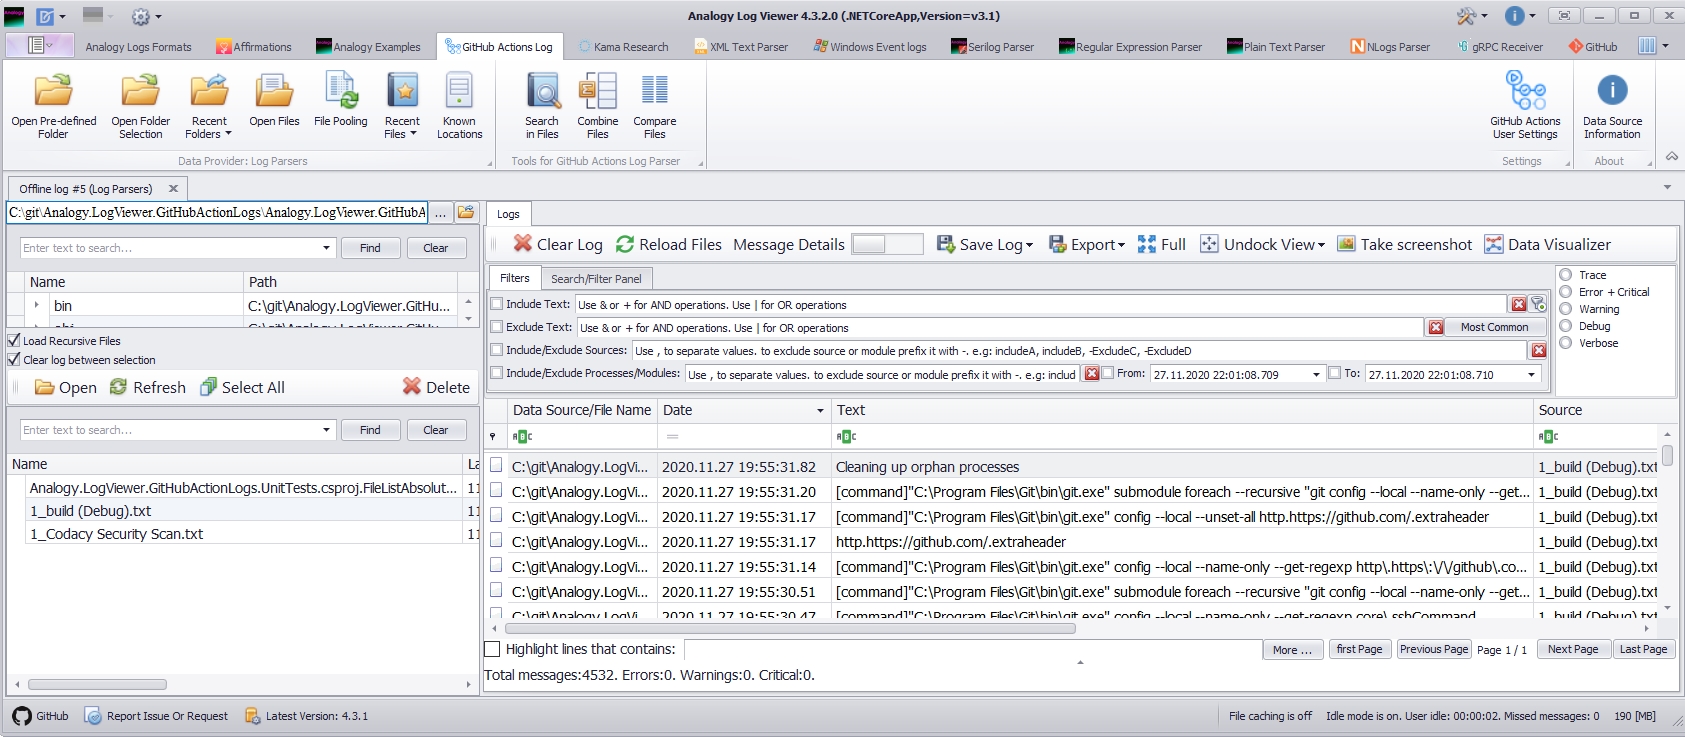Image resolution: width=1685 pixels, height=737 pixels.
Task: Open Compare Files tool
Action: 654,105
